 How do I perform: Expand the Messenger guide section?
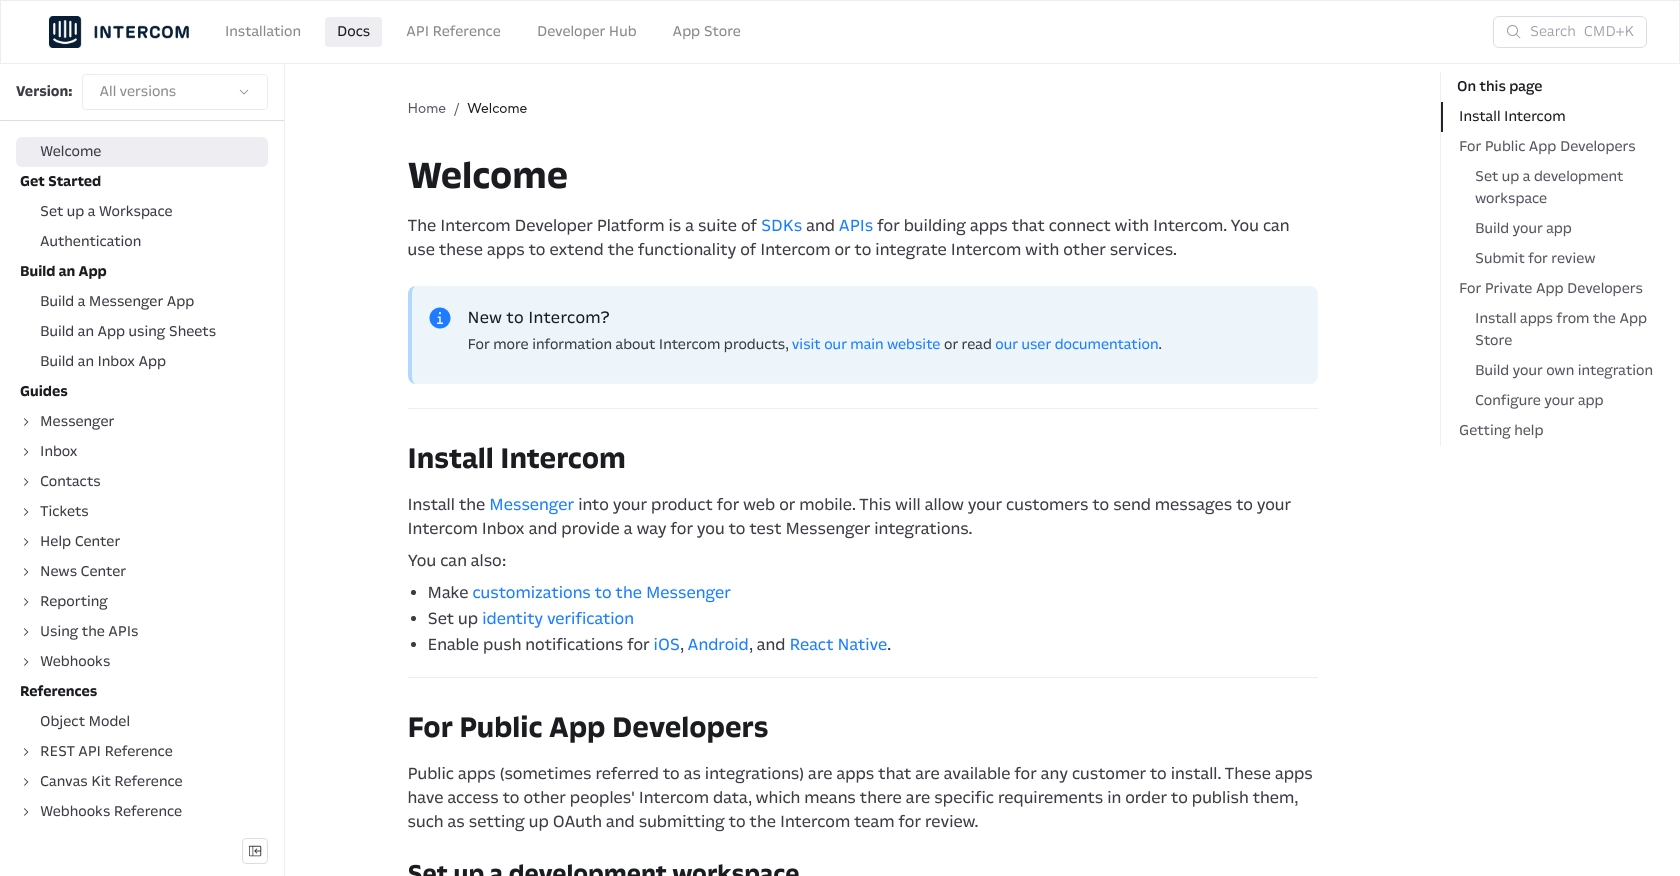point(26,422)
